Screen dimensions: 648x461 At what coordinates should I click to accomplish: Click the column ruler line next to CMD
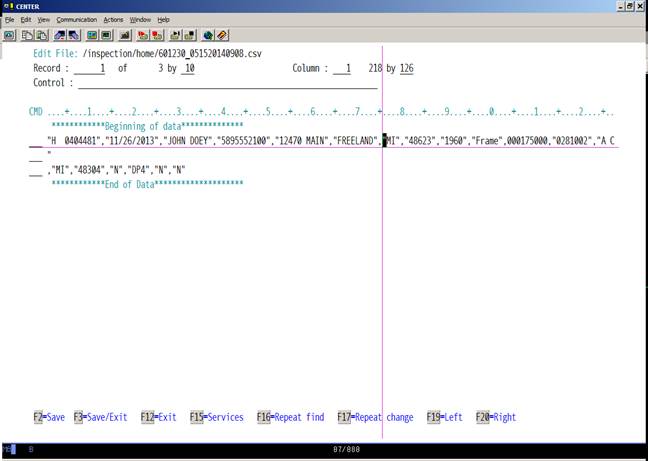331,112
